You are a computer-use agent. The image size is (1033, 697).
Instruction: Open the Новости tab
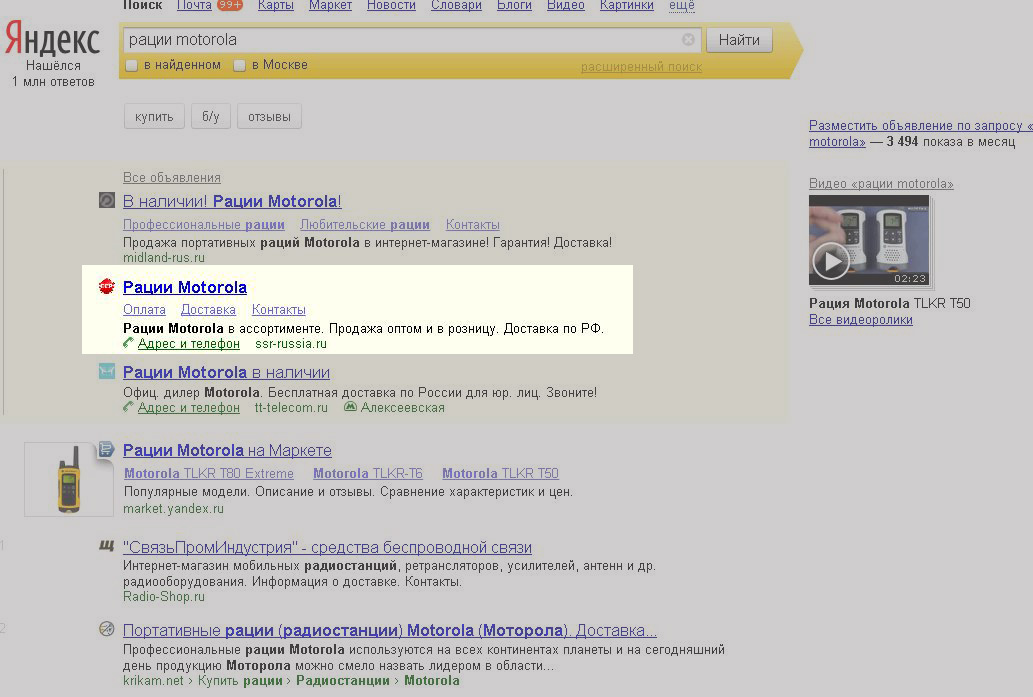coord(391,5)
